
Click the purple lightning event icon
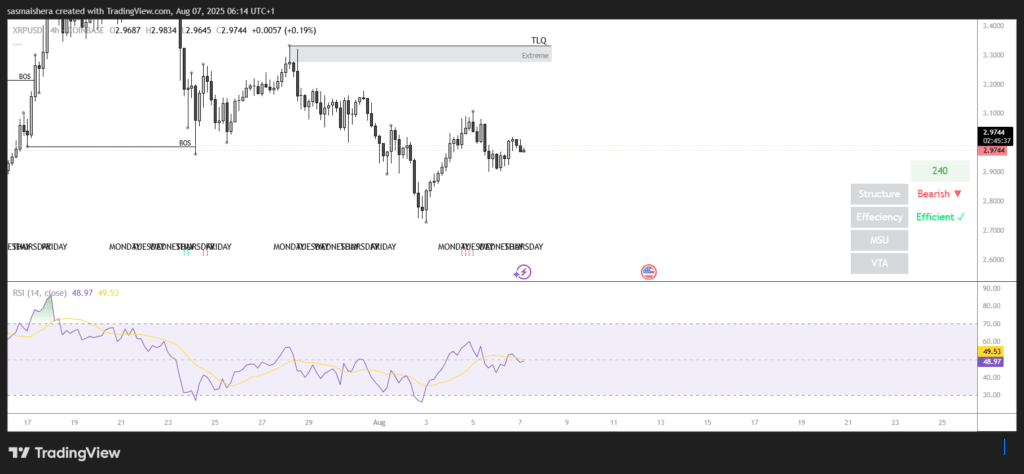pyautogui.click(x=522, y=271)
